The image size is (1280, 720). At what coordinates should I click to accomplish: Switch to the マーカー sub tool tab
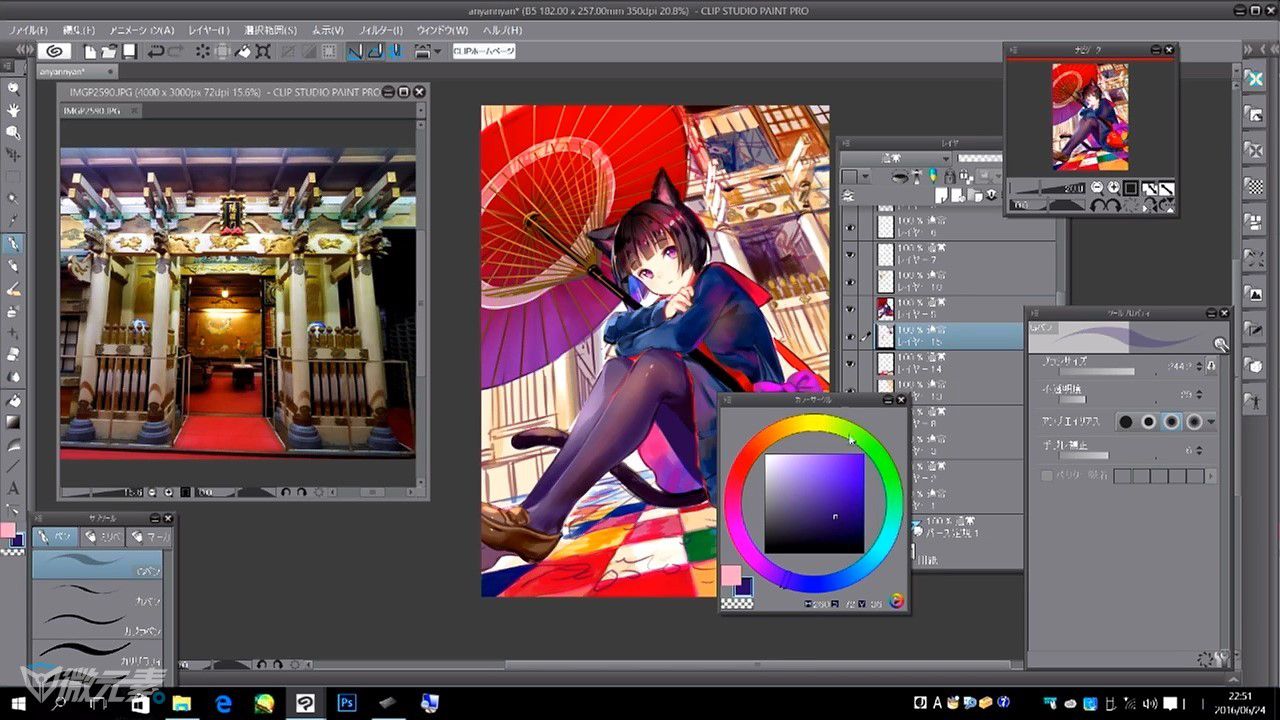[x=147, y=538]
